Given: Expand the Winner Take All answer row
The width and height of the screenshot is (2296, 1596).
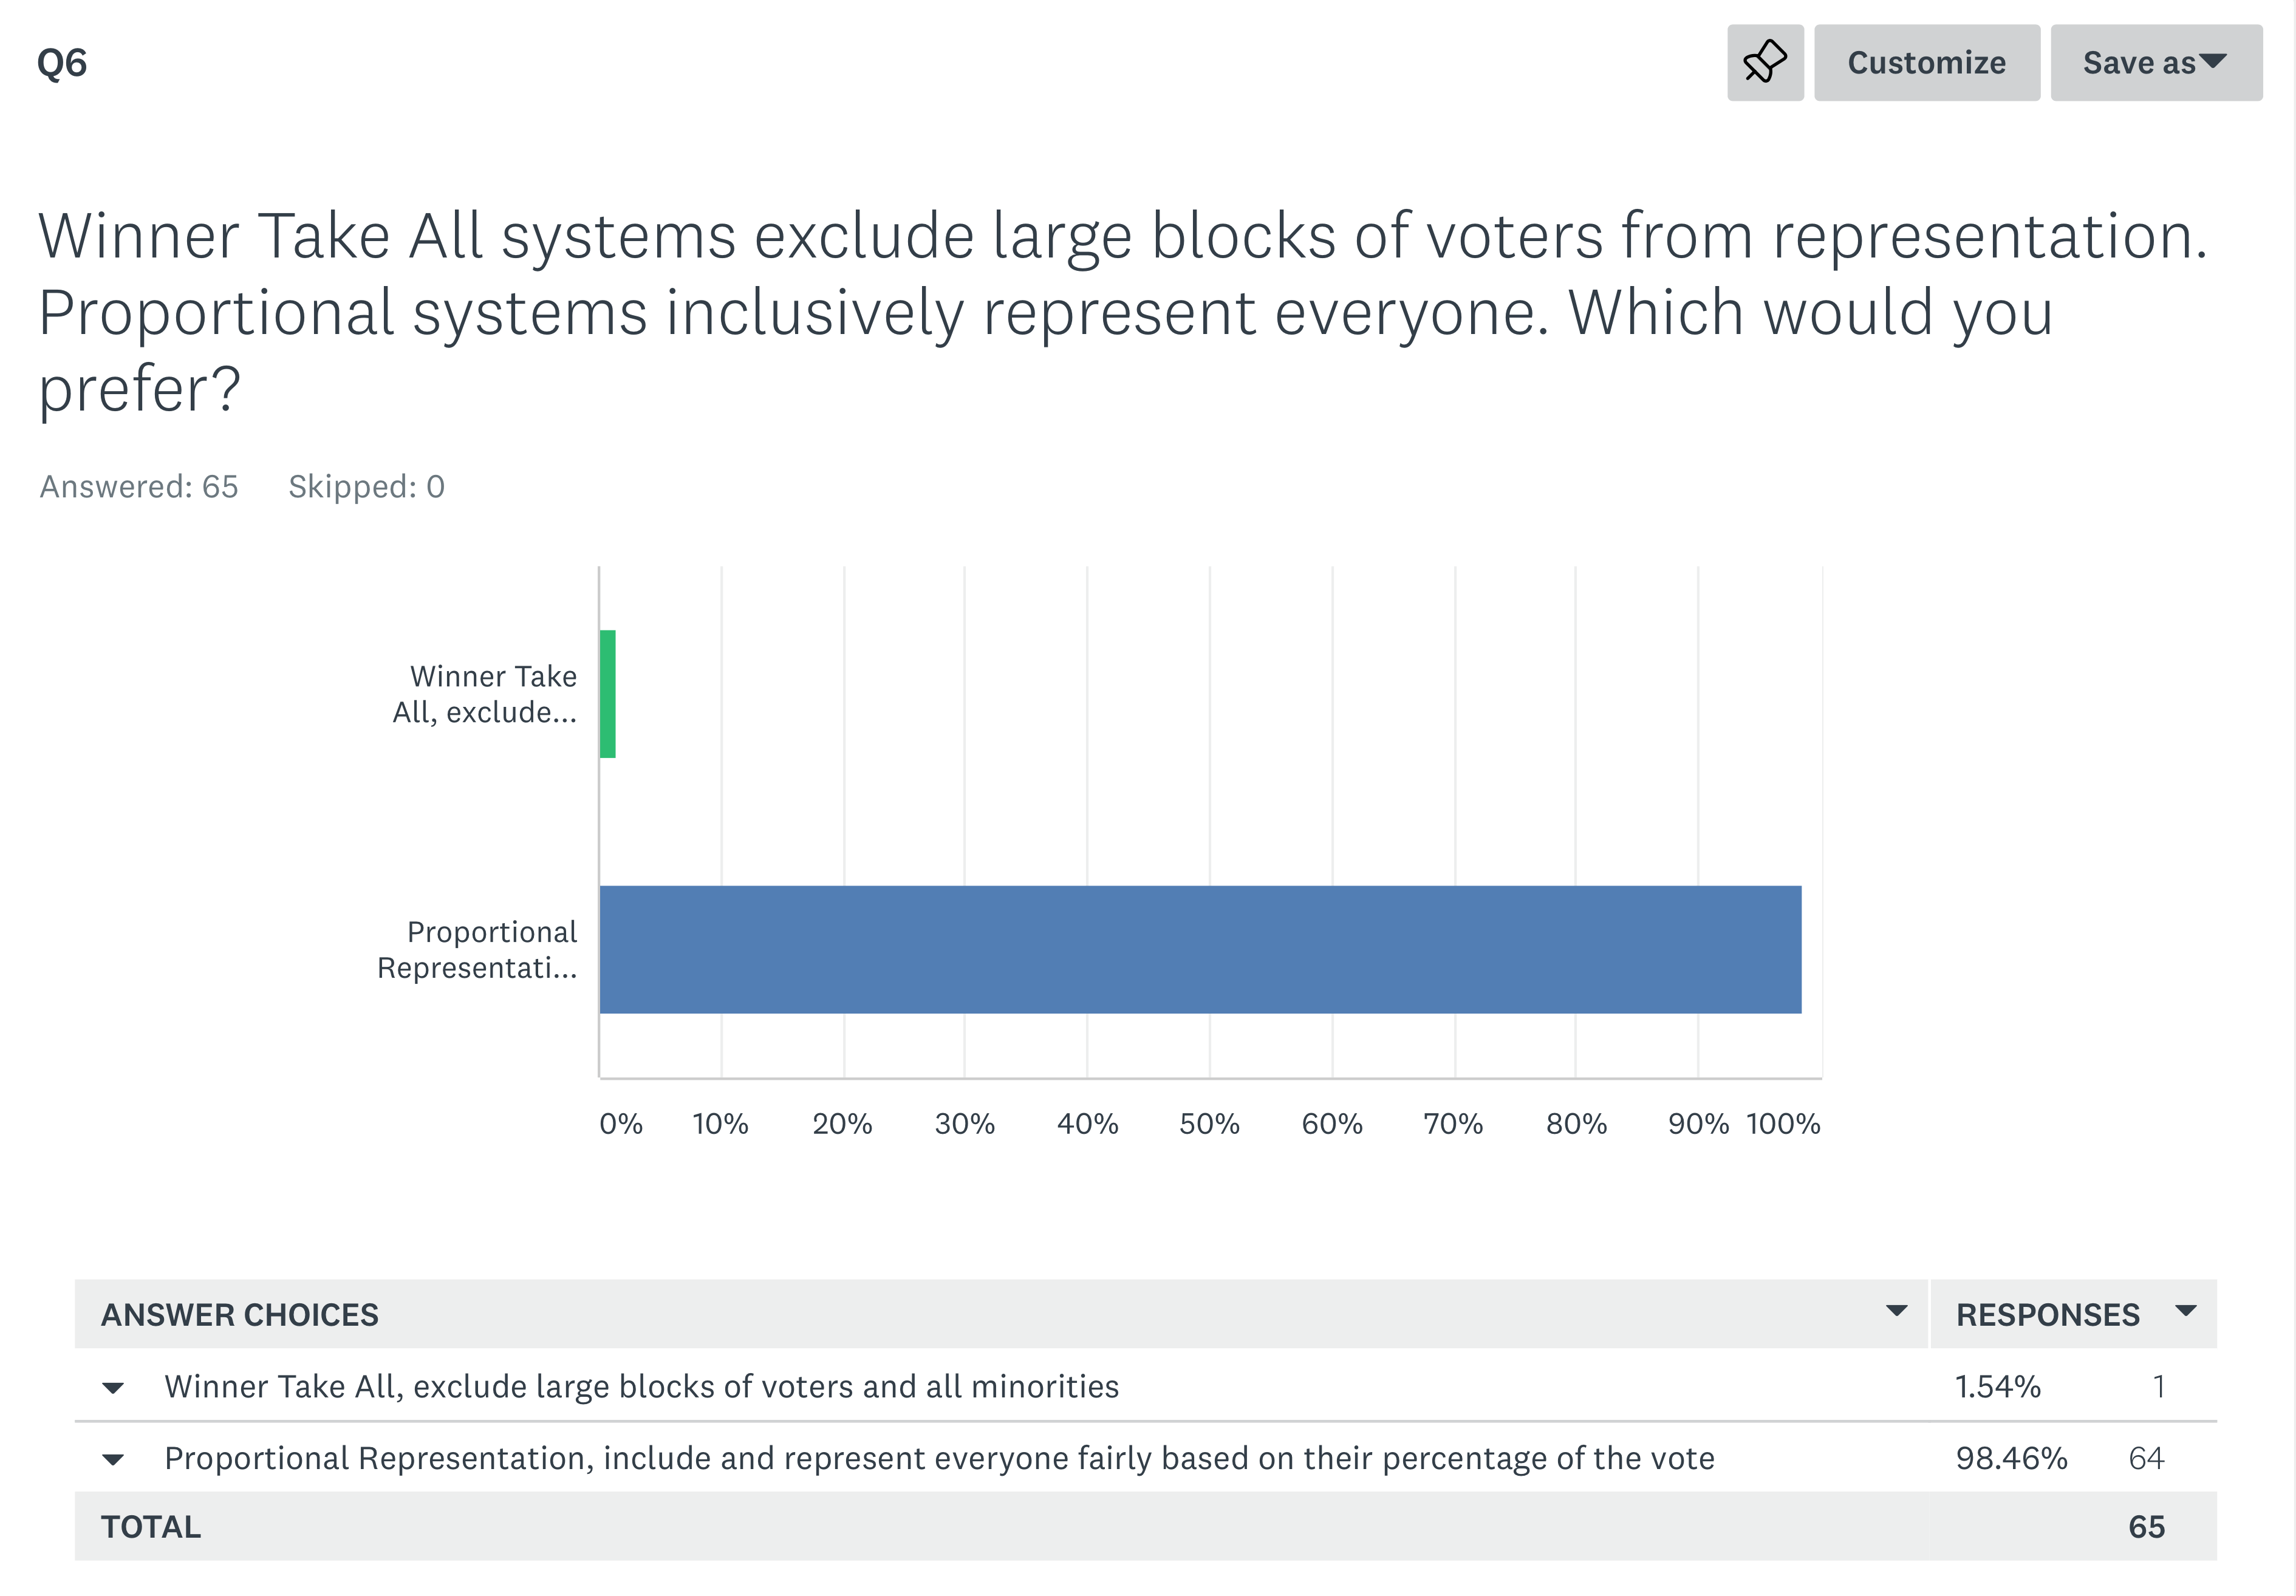Looking at the screenshot, I should pos(113,1388).
